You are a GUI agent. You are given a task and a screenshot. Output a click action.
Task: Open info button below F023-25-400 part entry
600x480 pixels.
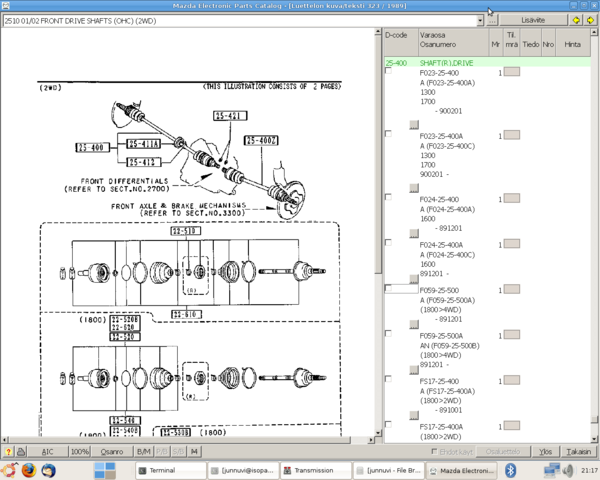click(x=414, y=124)
